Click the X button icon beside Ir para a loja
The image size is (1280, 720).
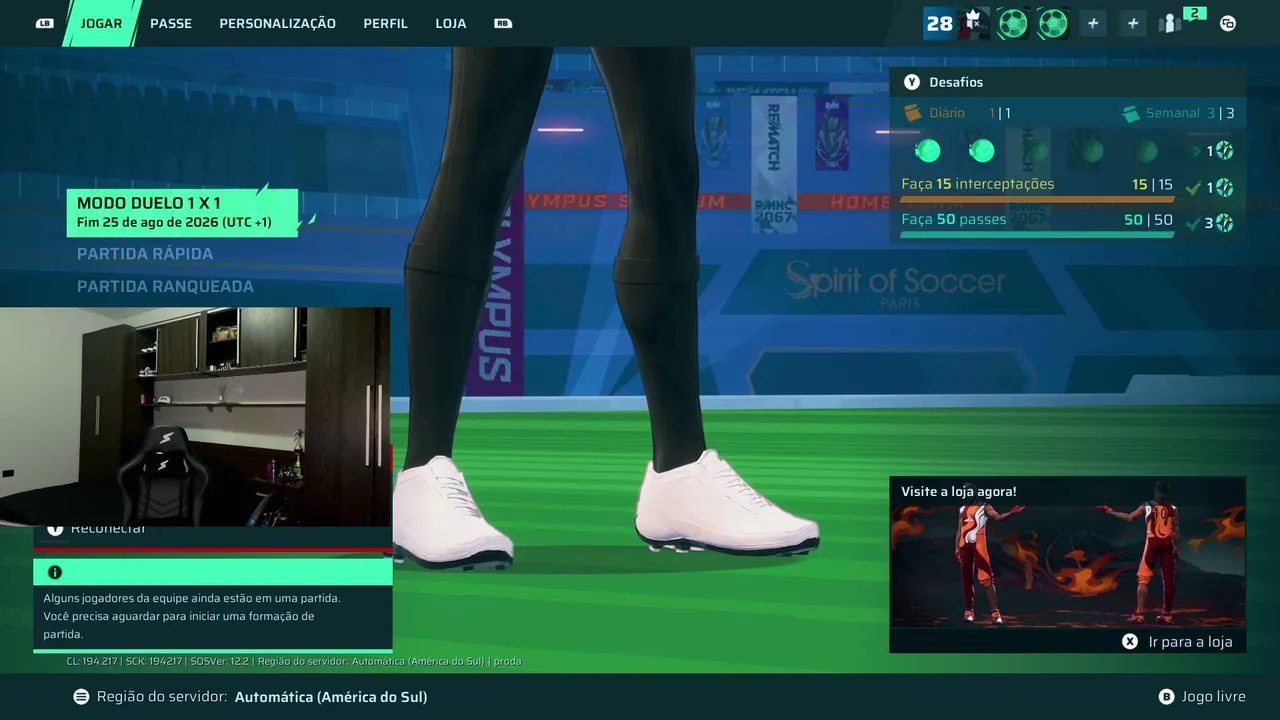(1130, 642)
